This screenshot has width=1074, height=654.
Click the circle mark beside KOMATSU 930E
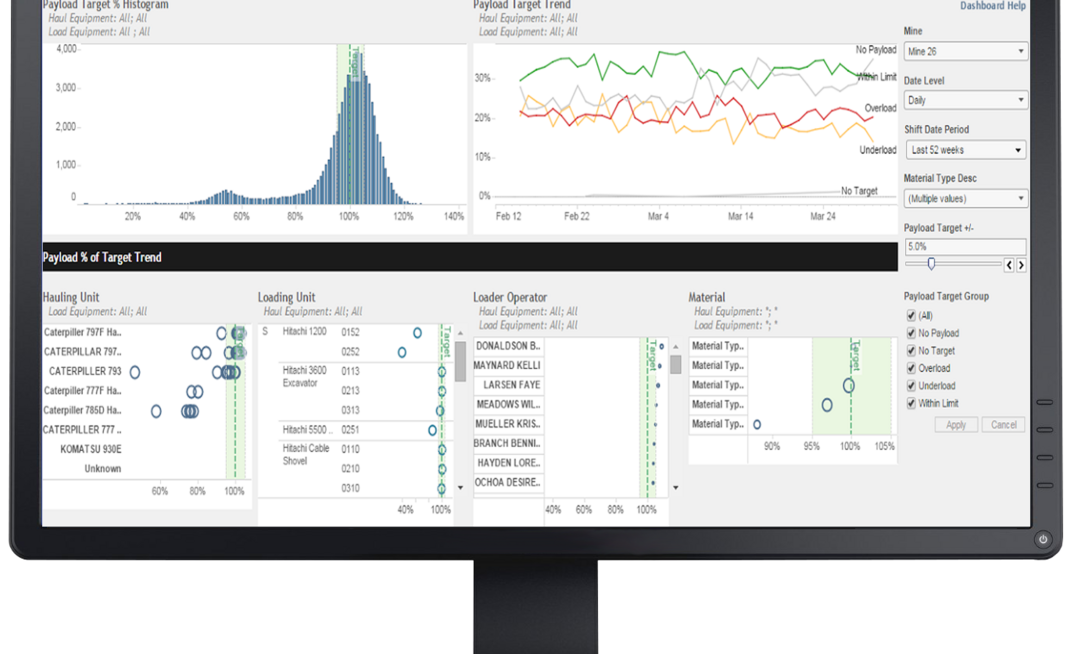(x=234, y=447)
